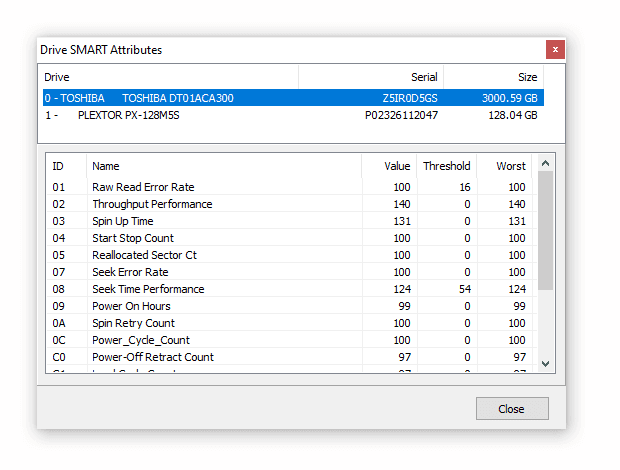Click the attributes list scrollbar thumb
This screenshot has height=470, width=620.
coord(546,231)
